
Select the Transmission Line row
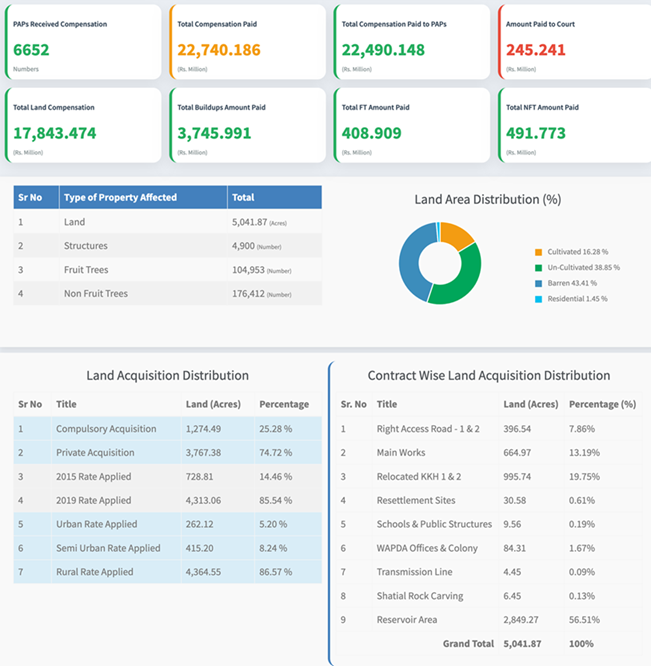pyautogui.click(x=489, y=572)
